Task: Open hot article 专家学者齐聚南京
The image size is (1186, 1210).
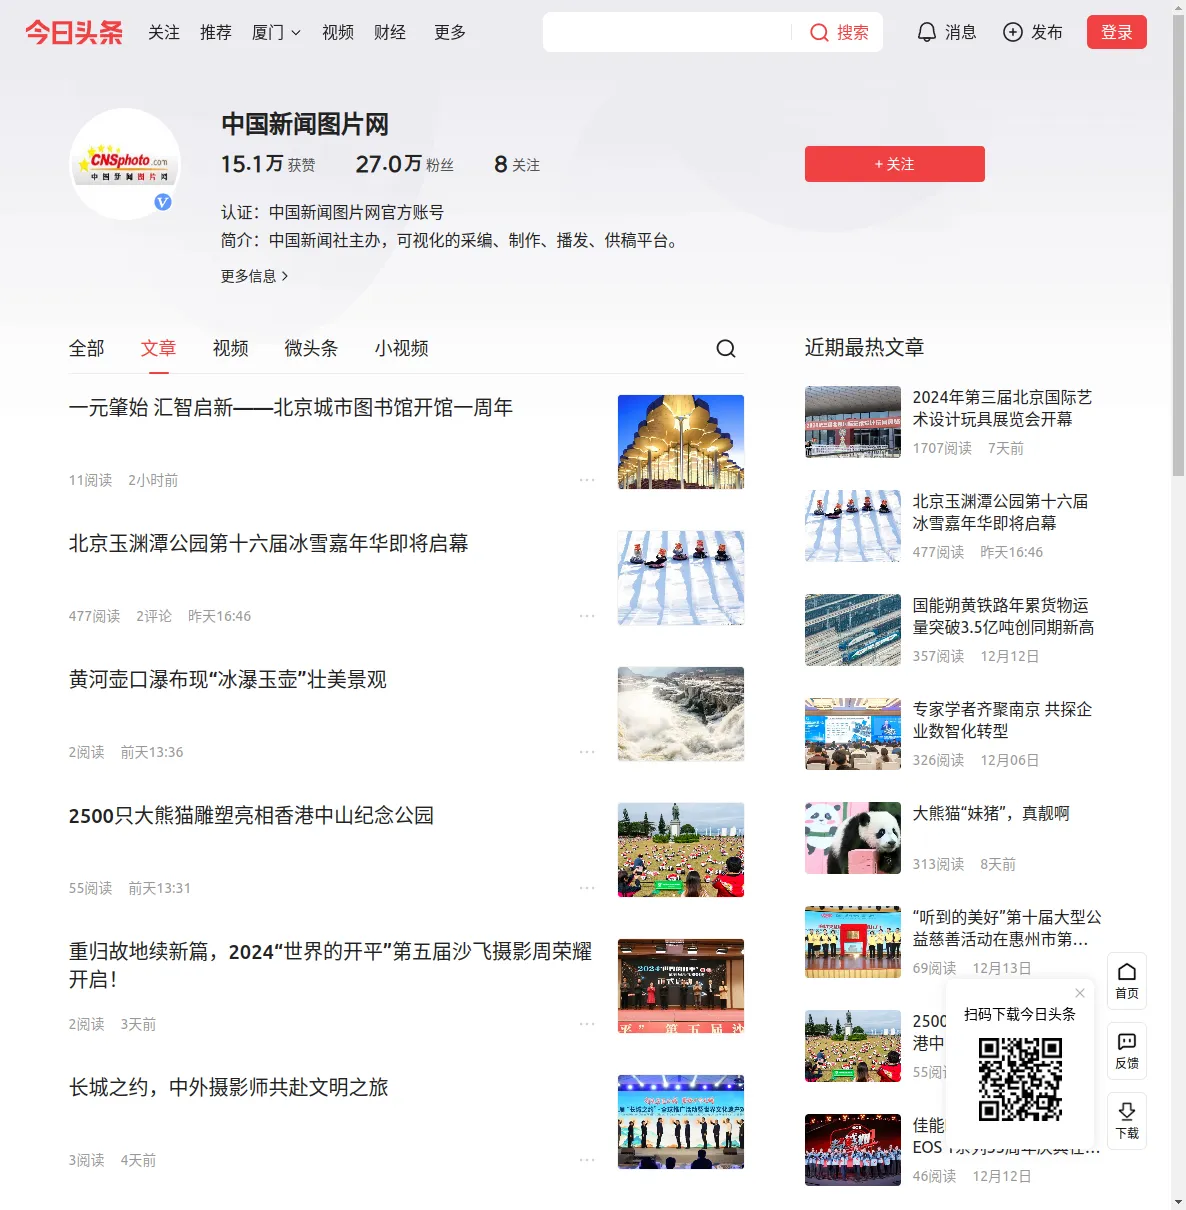Action: click(x=1003, y=720)
